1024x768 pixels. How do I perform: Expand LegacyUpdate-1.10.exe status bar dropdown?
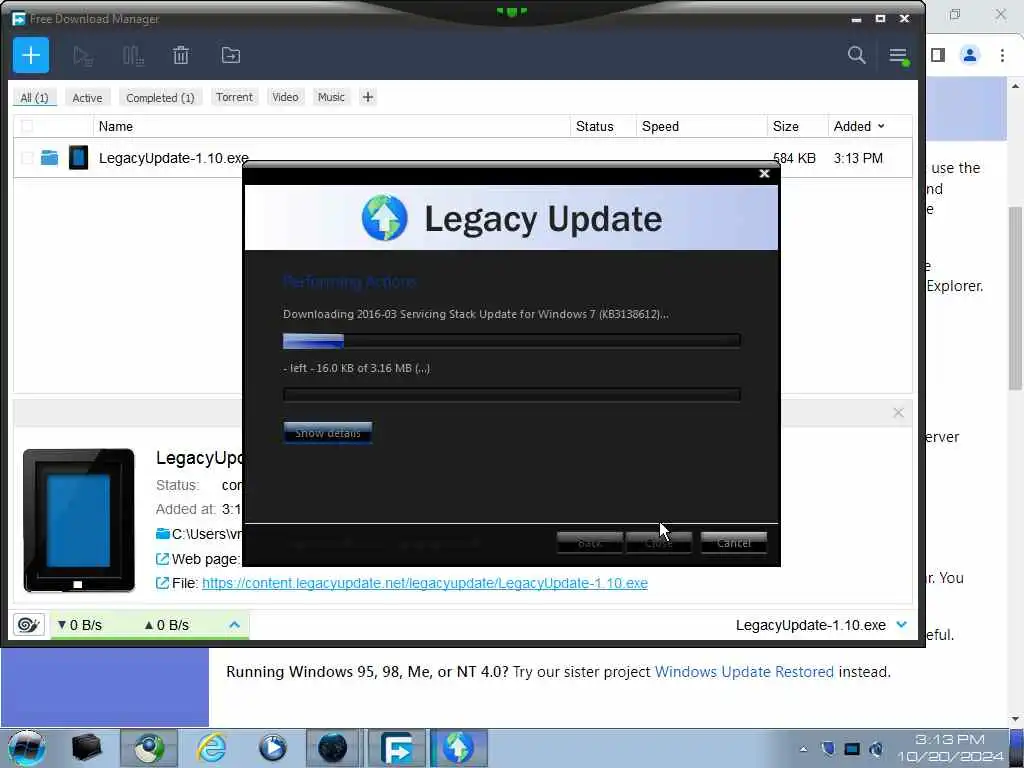[902, 625]
